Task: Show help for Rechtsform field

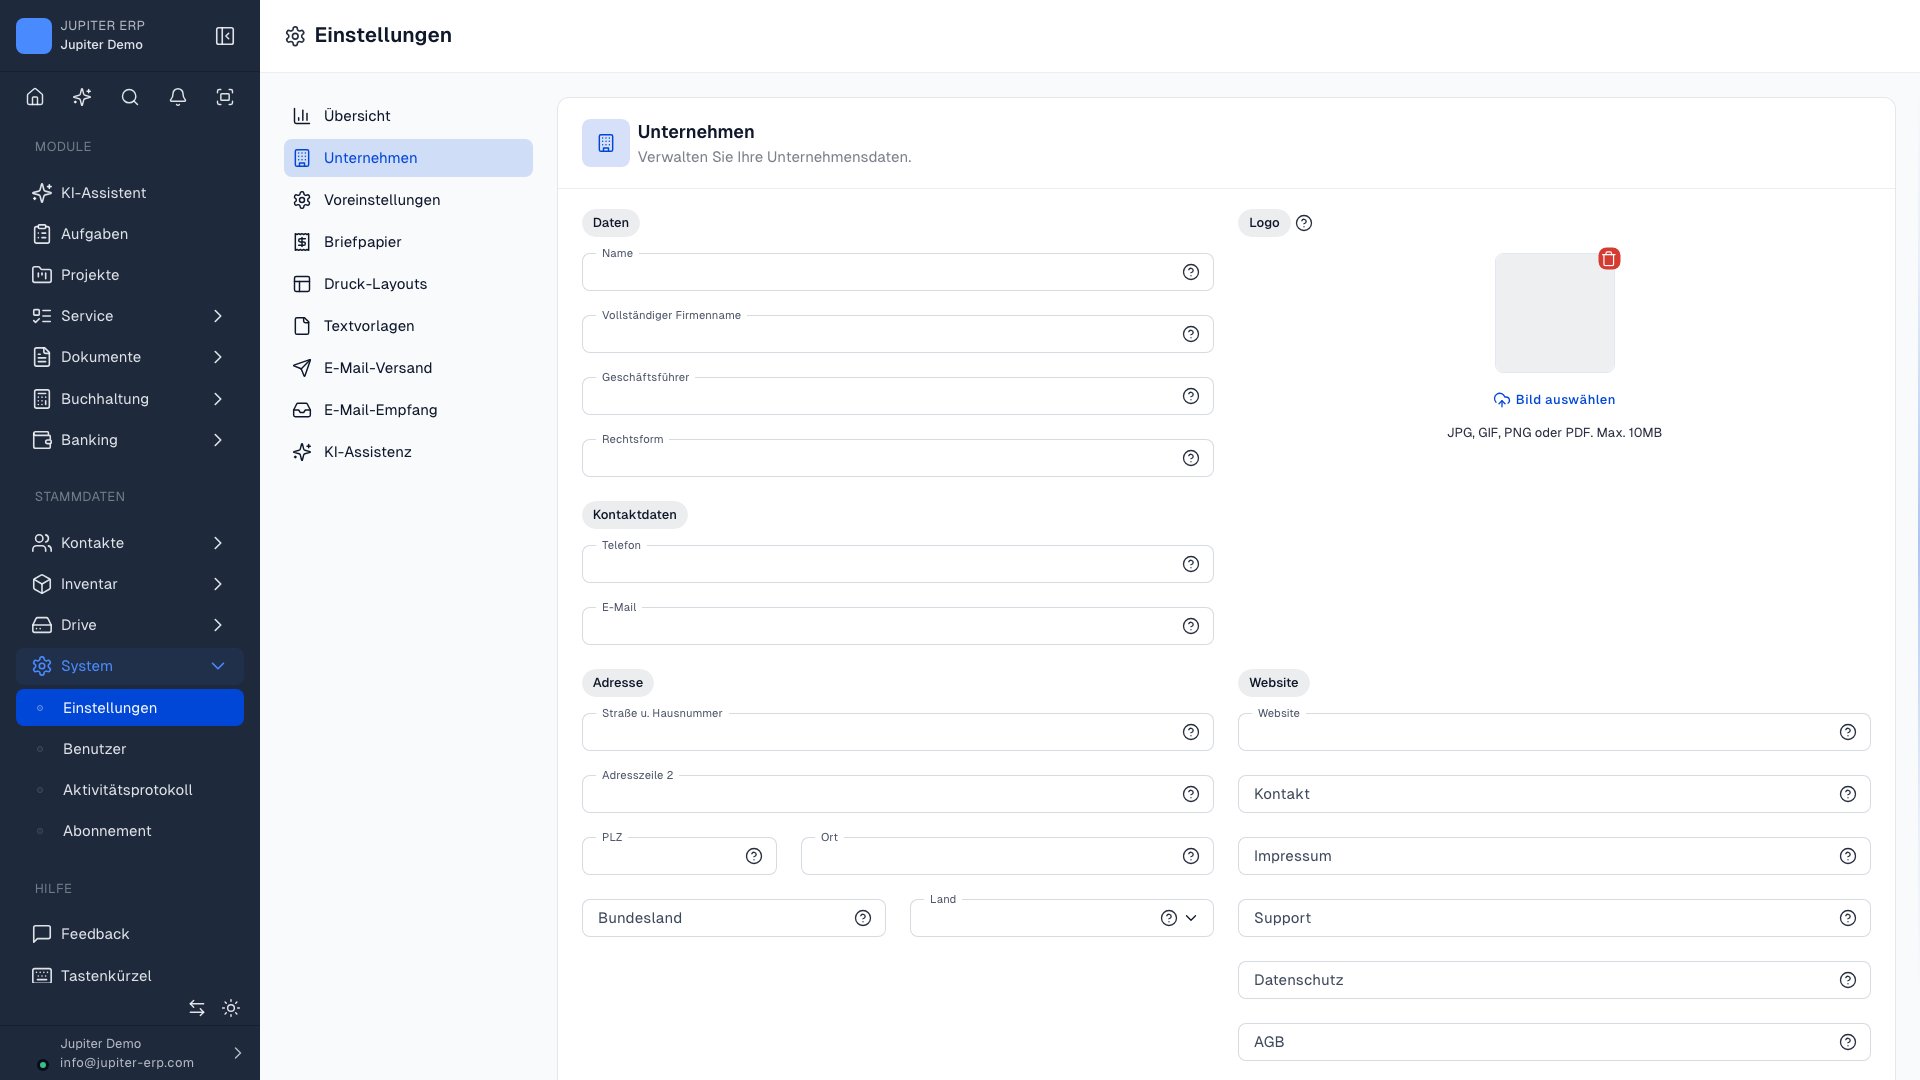Action: [x=1191, y=458]
